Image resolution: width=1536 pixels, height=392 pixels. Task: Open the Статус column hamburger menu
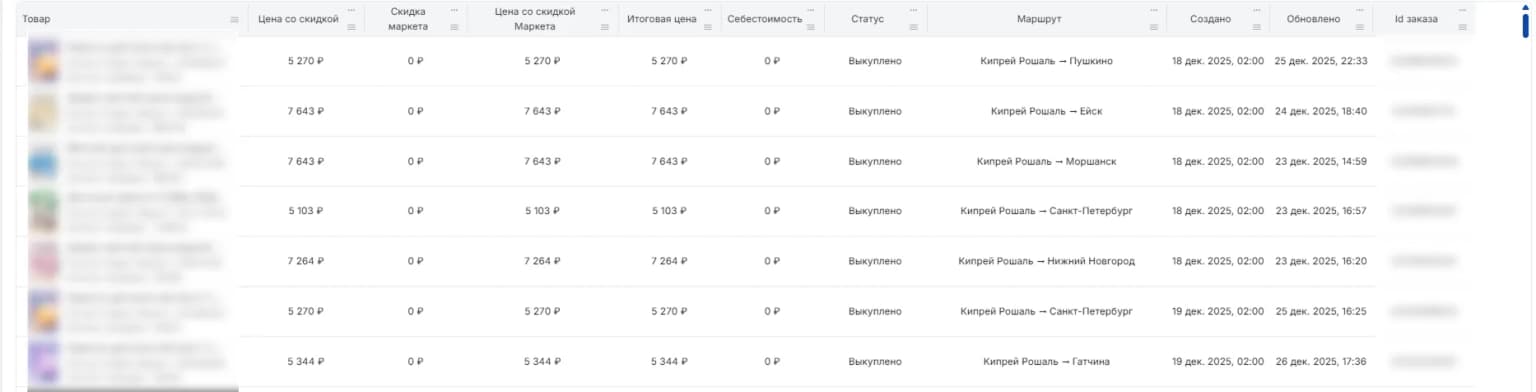click(914, 27)
